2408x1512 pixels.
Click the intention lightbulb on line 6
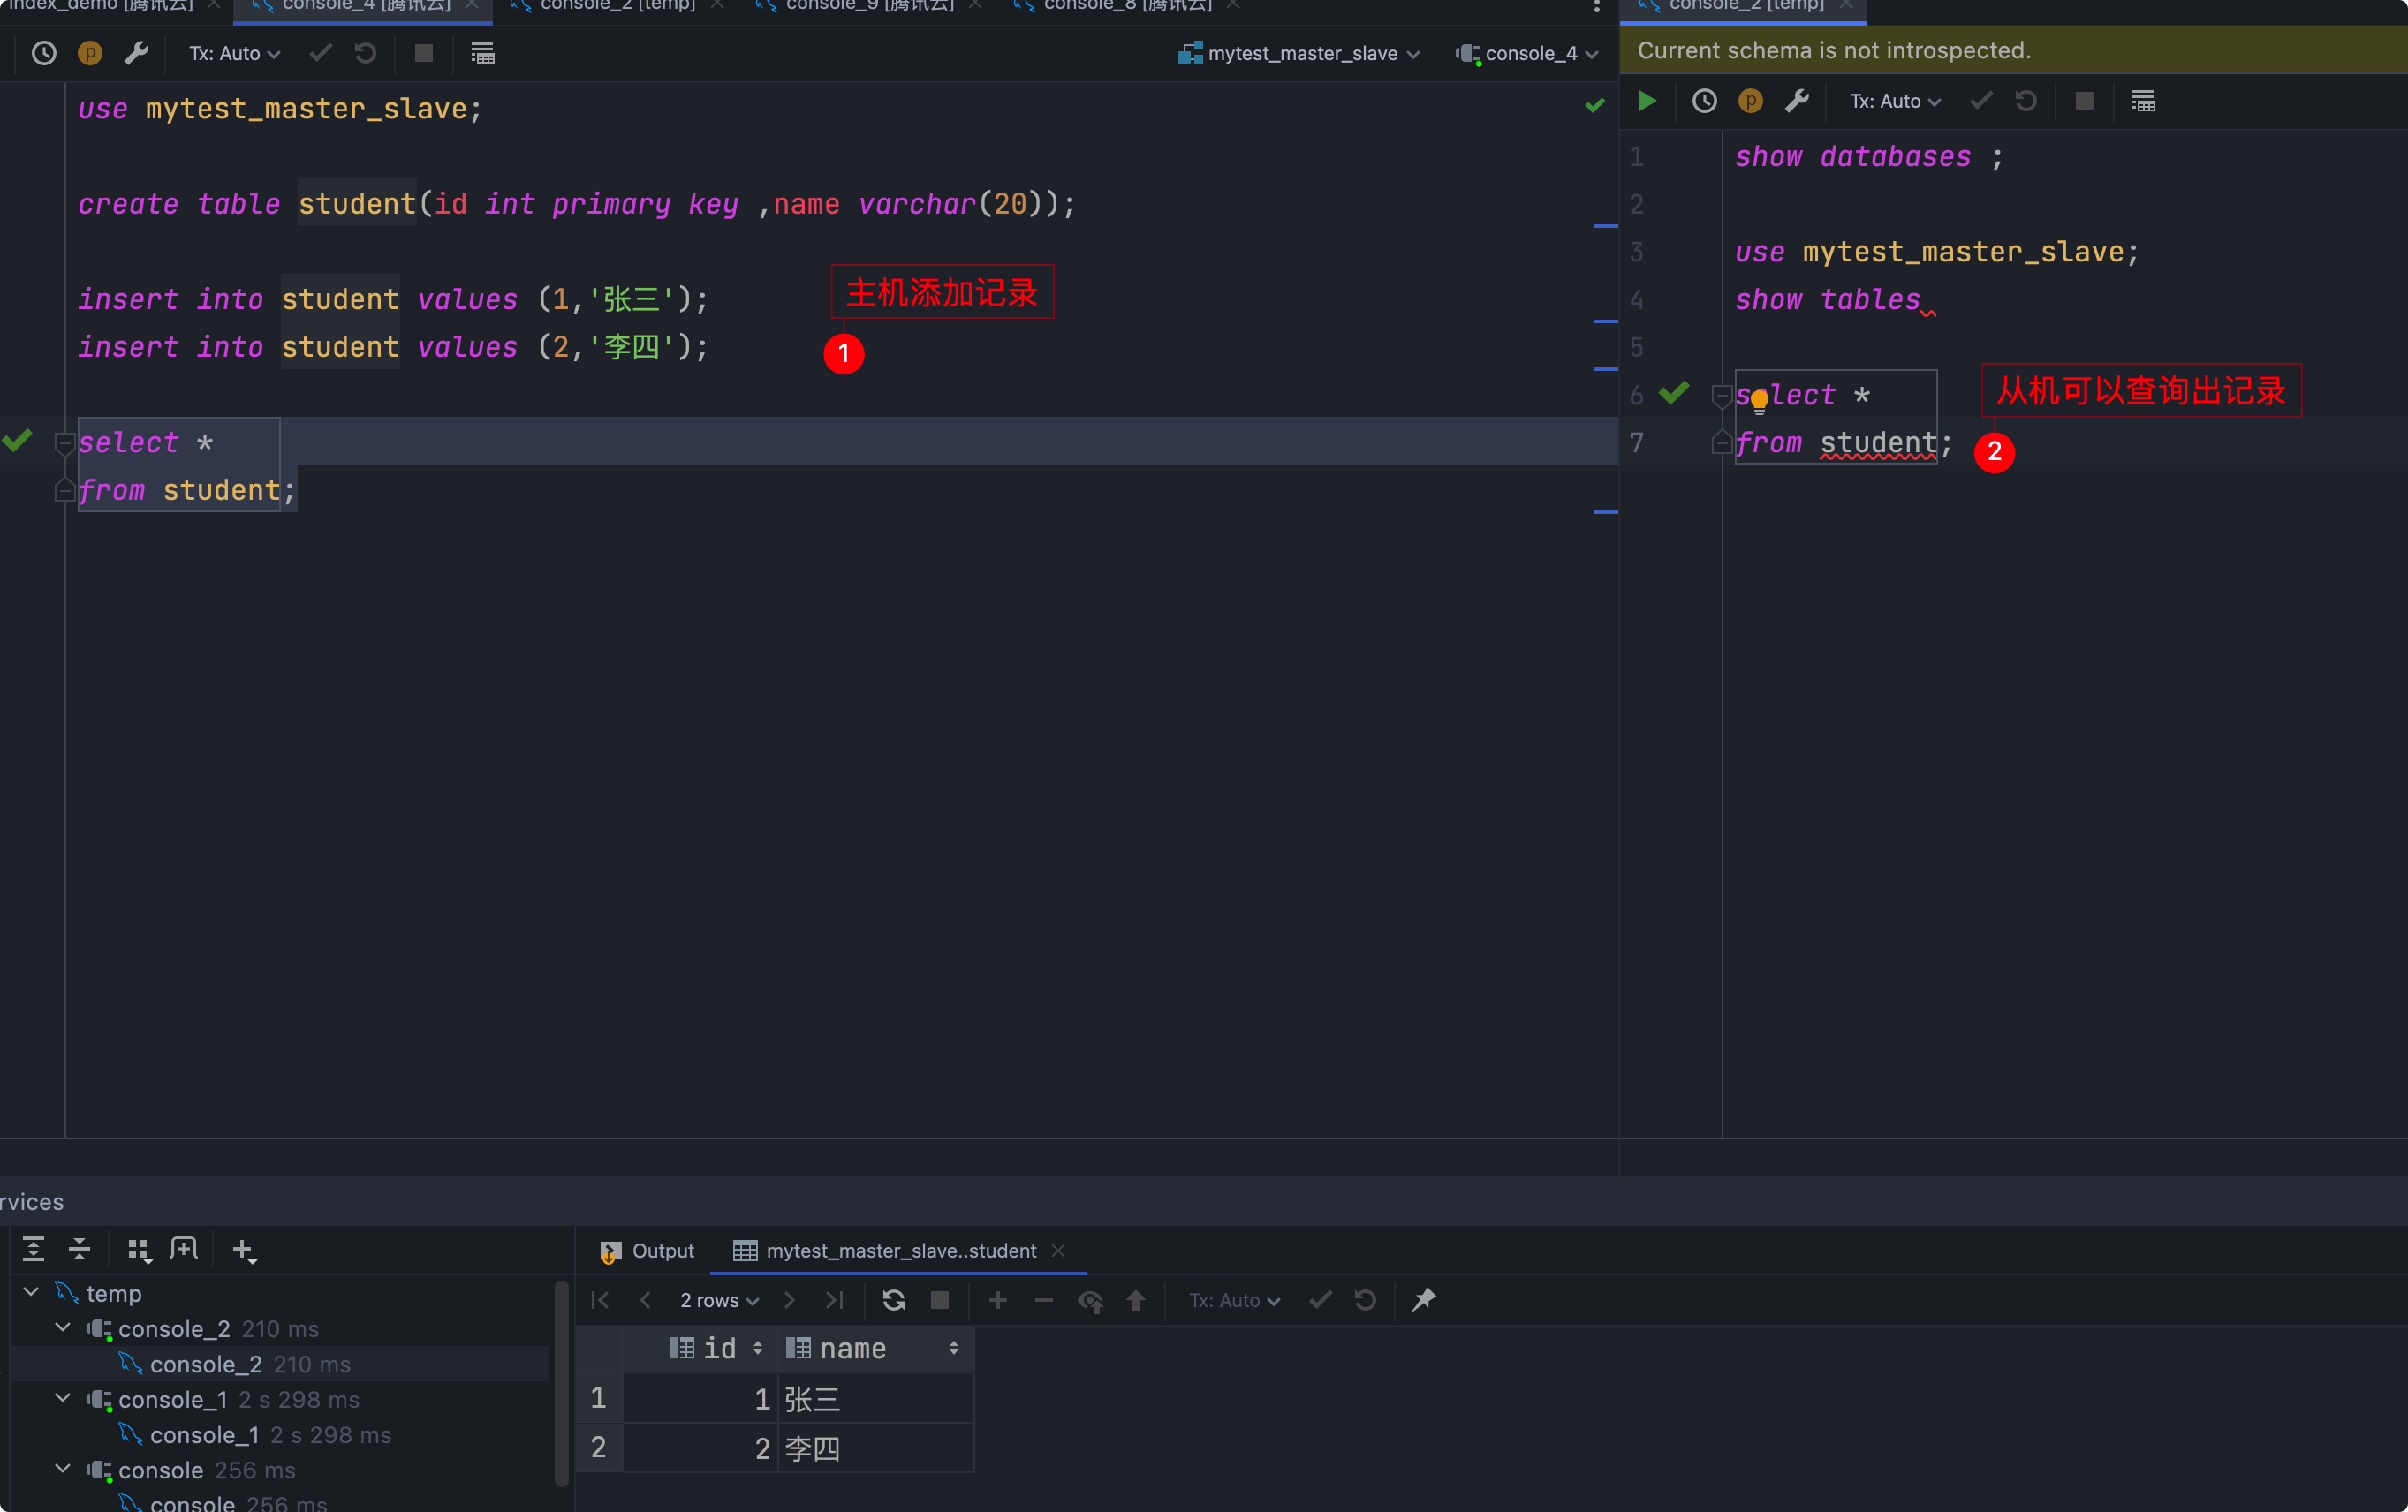click(1759, 402)
